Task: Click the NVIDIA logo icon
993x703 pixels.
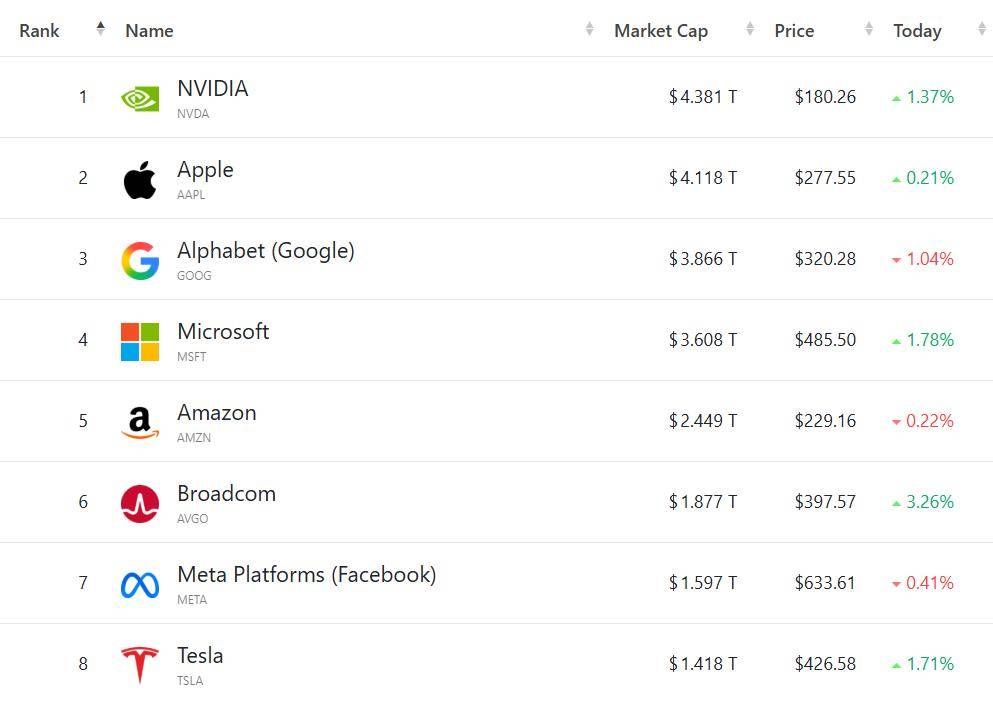Action: (140, 98)
